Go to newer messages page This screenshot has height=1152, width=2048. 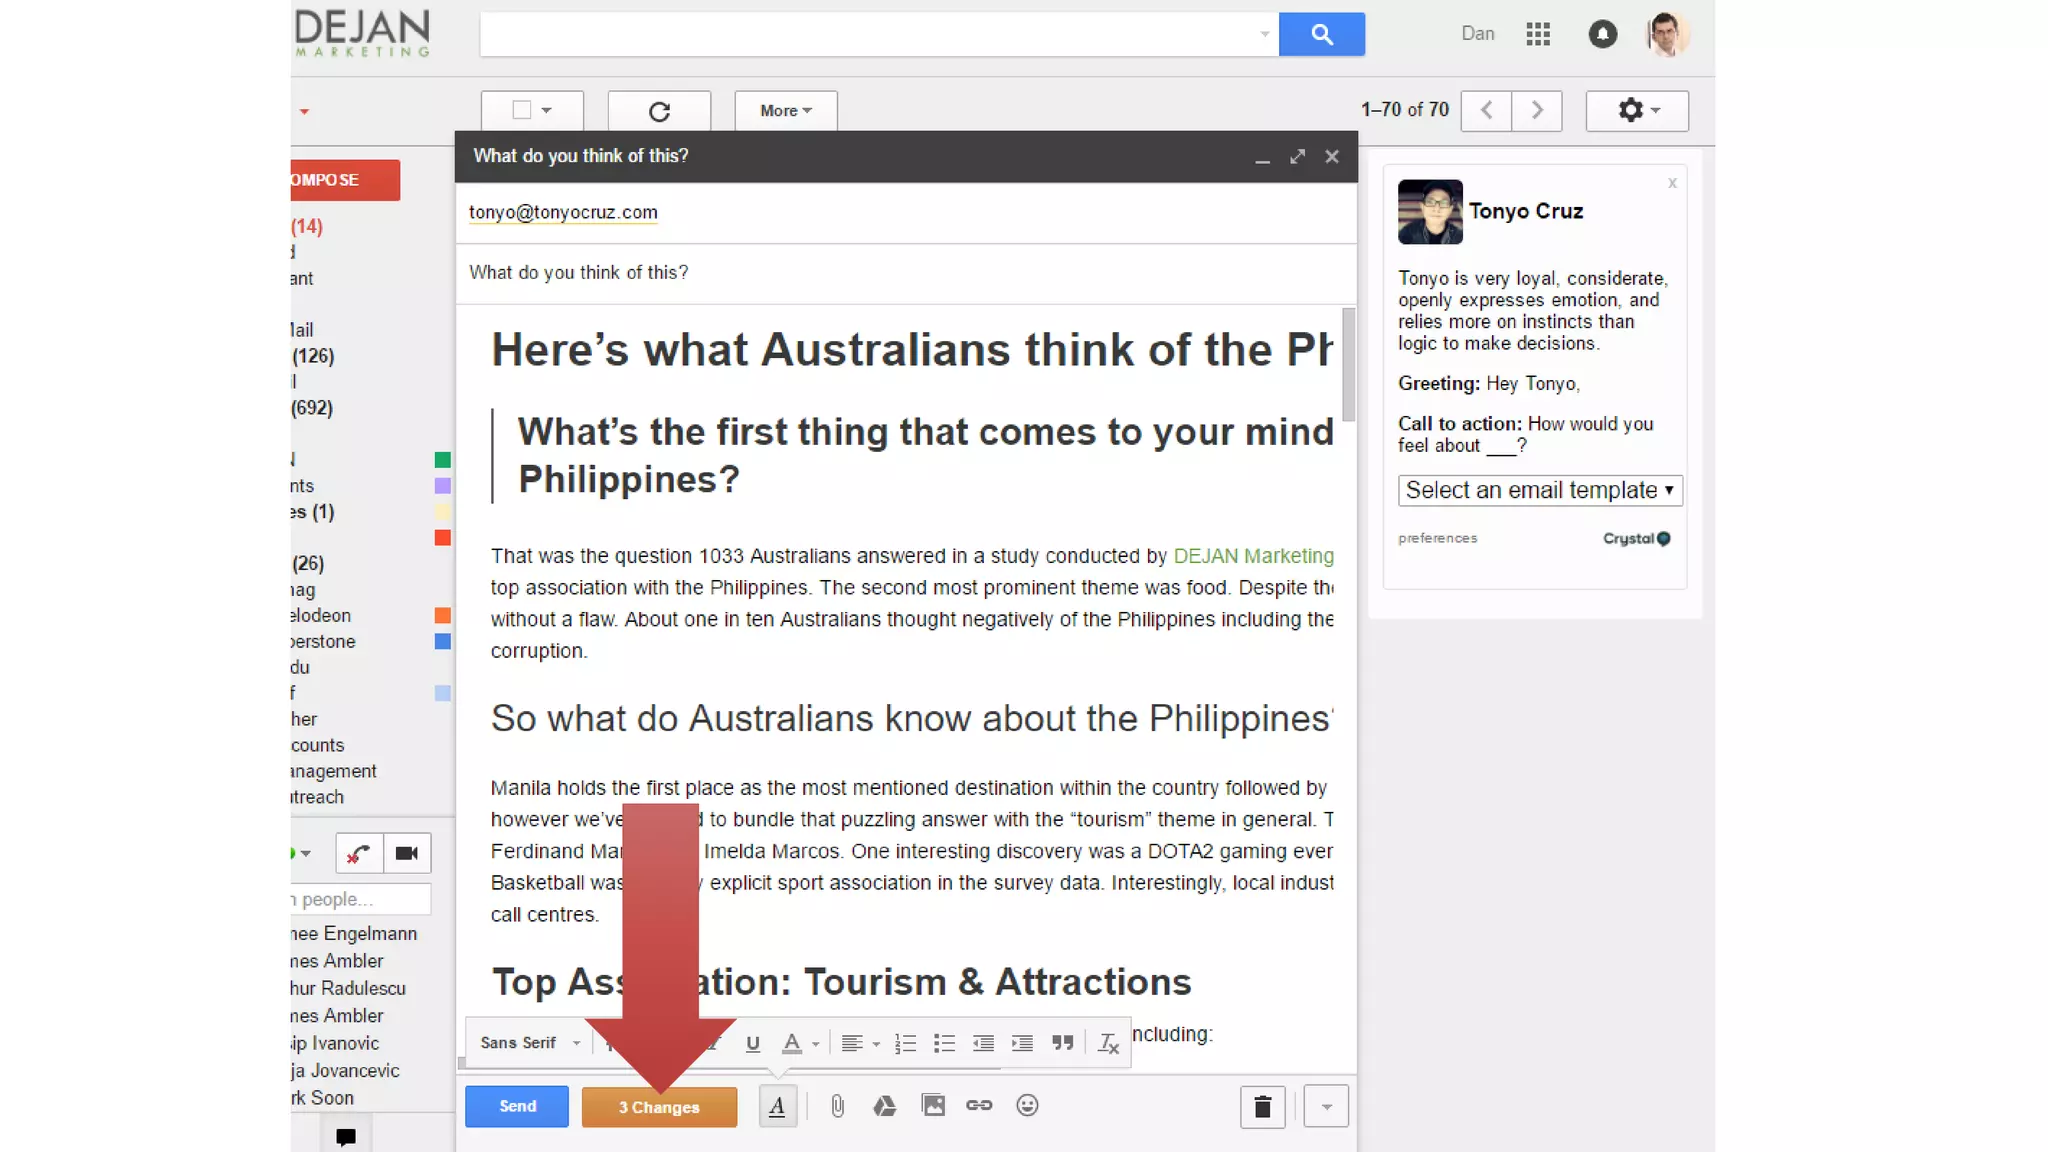point(1486,111)
